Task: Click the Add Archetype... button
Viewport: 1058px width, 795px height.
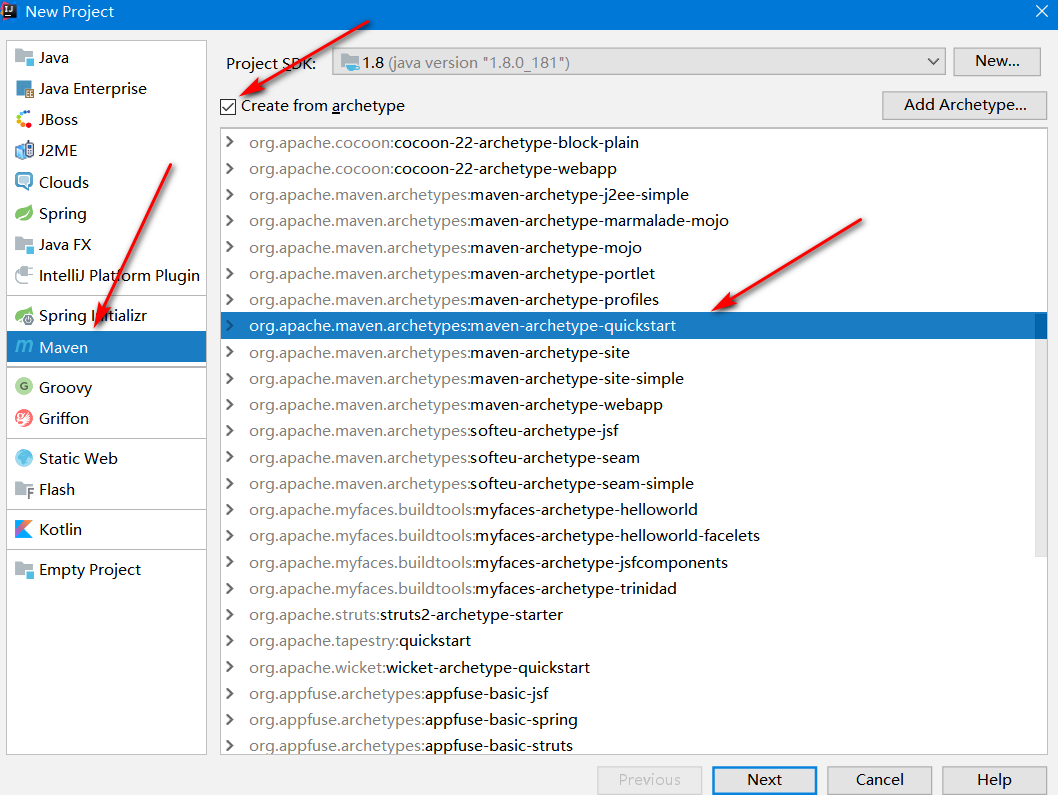Action: point(964,105)
